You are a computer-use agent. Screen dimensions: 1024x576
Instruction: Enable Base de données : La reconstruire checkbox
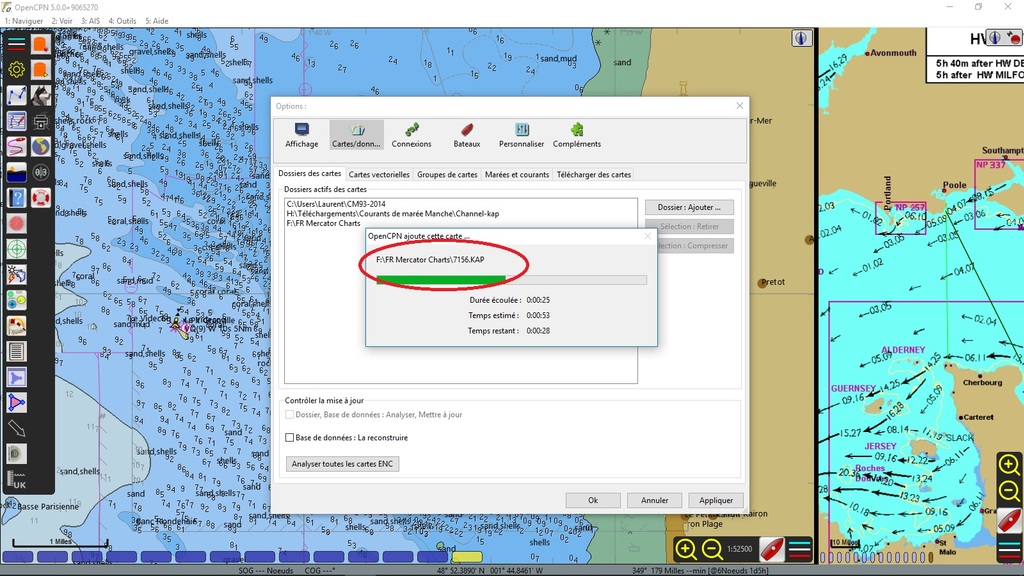[x=289, y=438]
